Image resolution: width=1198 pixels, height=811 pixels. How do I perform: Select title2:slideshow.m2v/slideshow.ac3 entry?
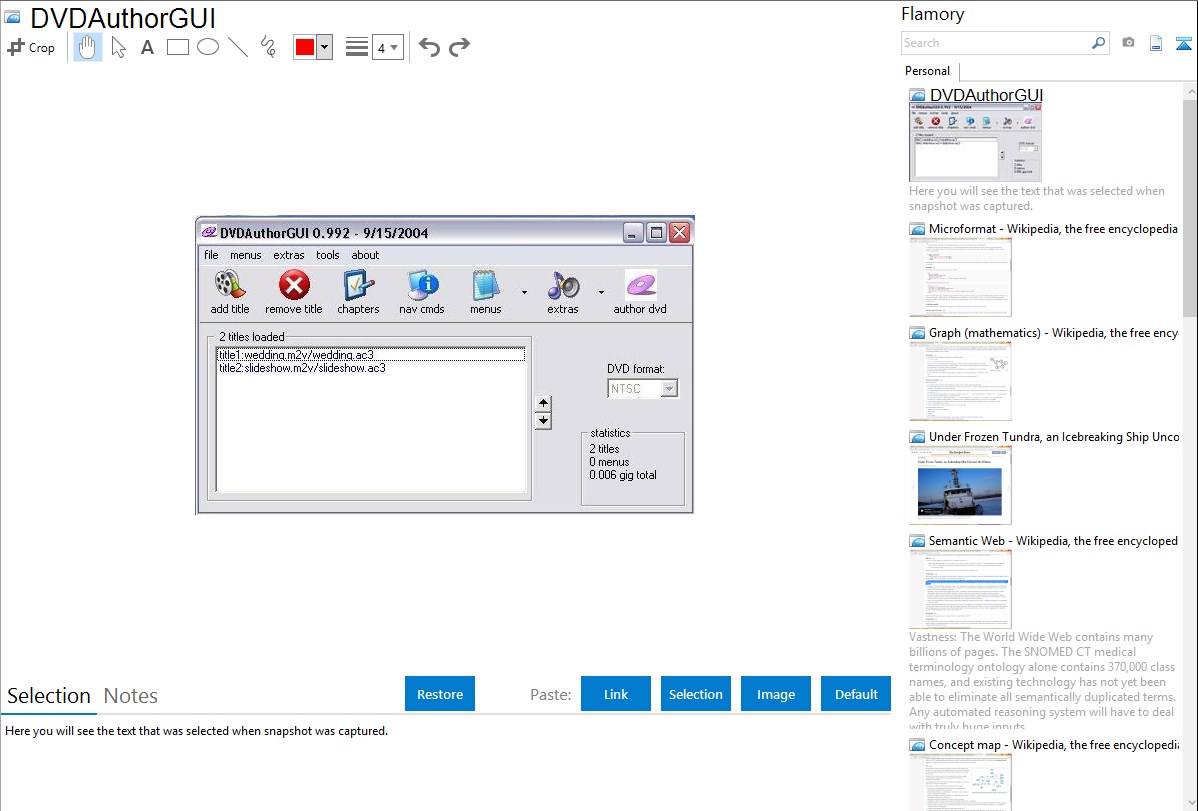(x=371, y=368)
